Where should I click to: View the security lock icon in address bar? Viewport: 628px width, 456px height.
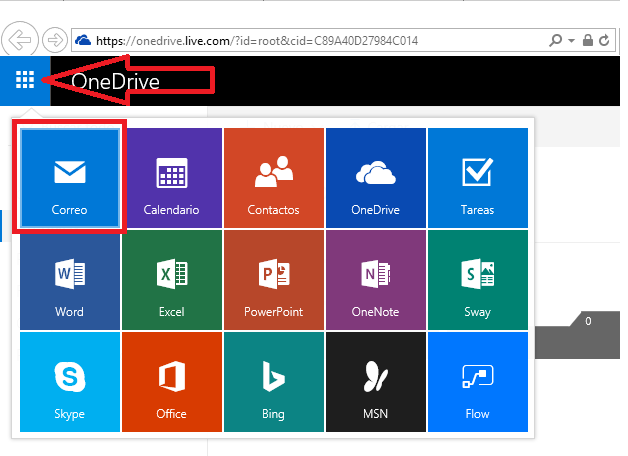tap(588, 40)
